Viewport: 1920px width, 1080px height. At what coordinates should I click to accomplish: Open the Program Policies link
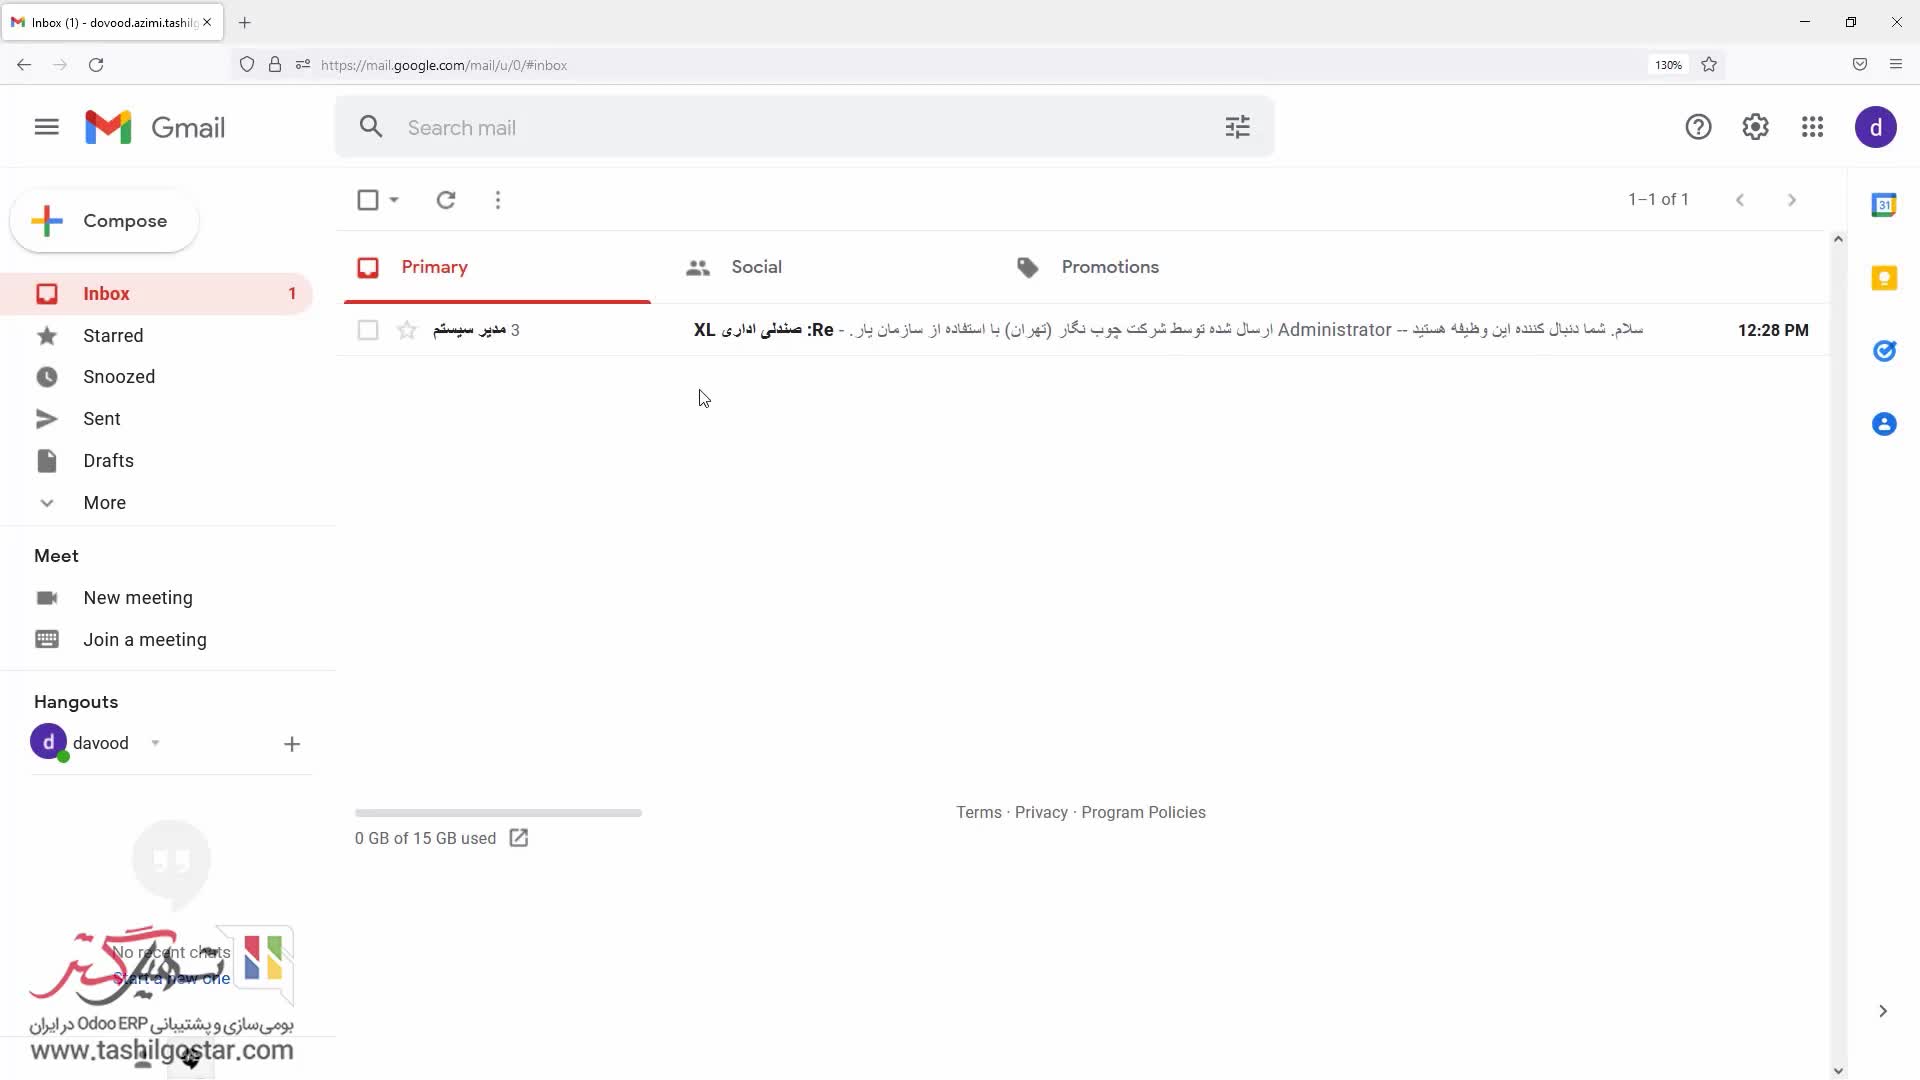tap(1143, 812)
